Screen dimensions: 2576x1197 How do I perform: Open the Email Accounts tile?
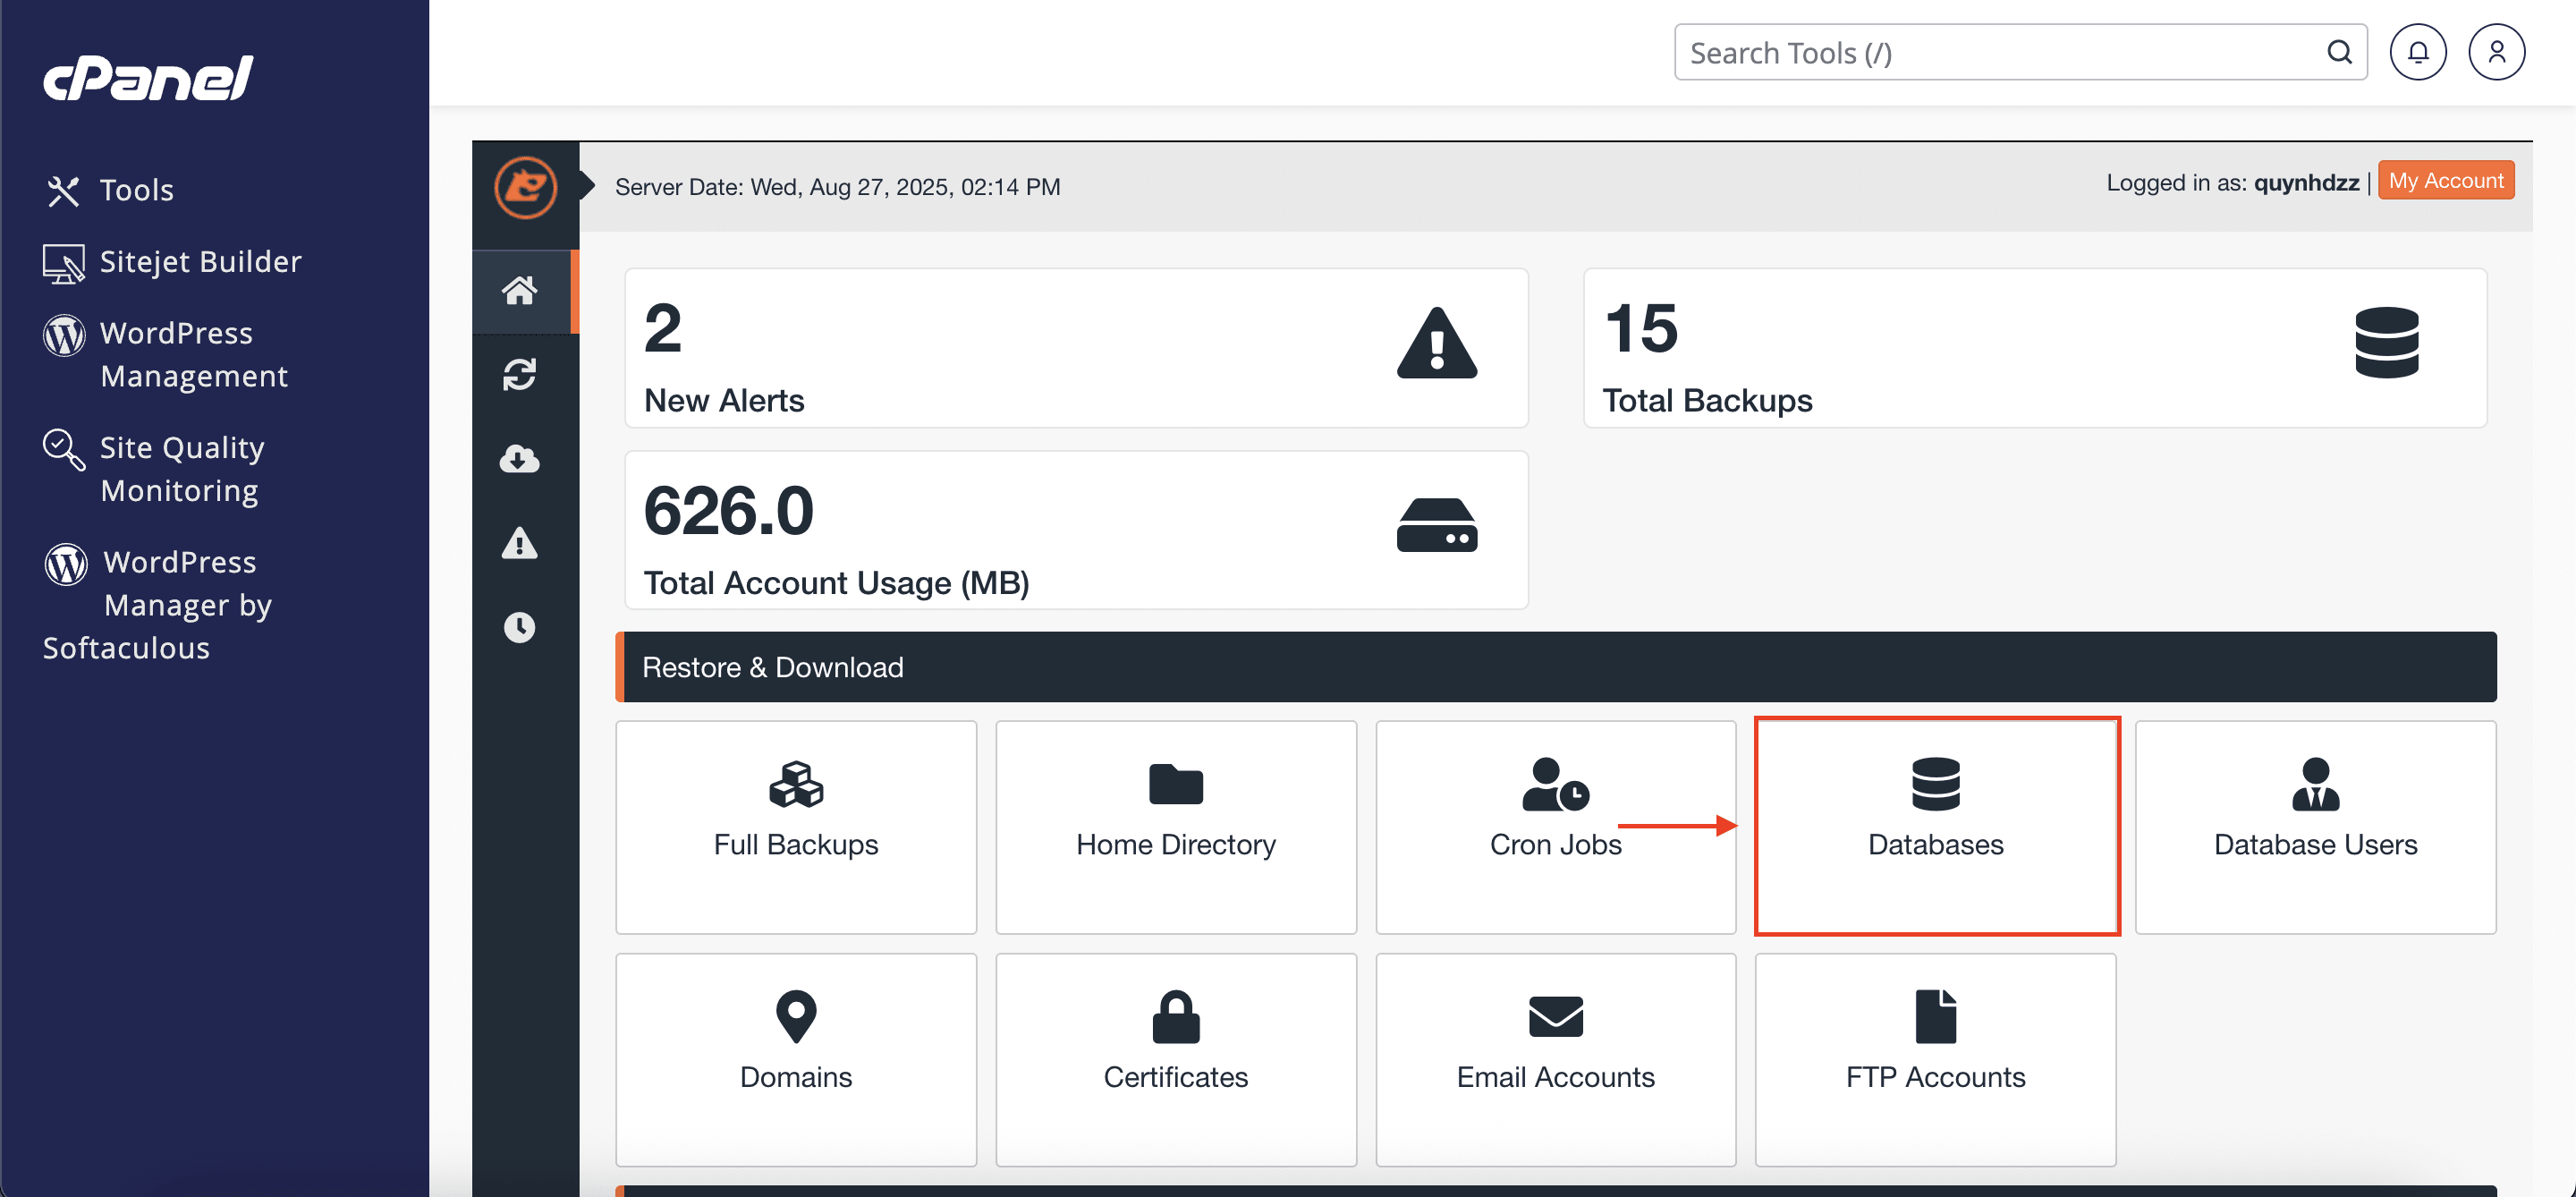(x=1555, y=1059)
